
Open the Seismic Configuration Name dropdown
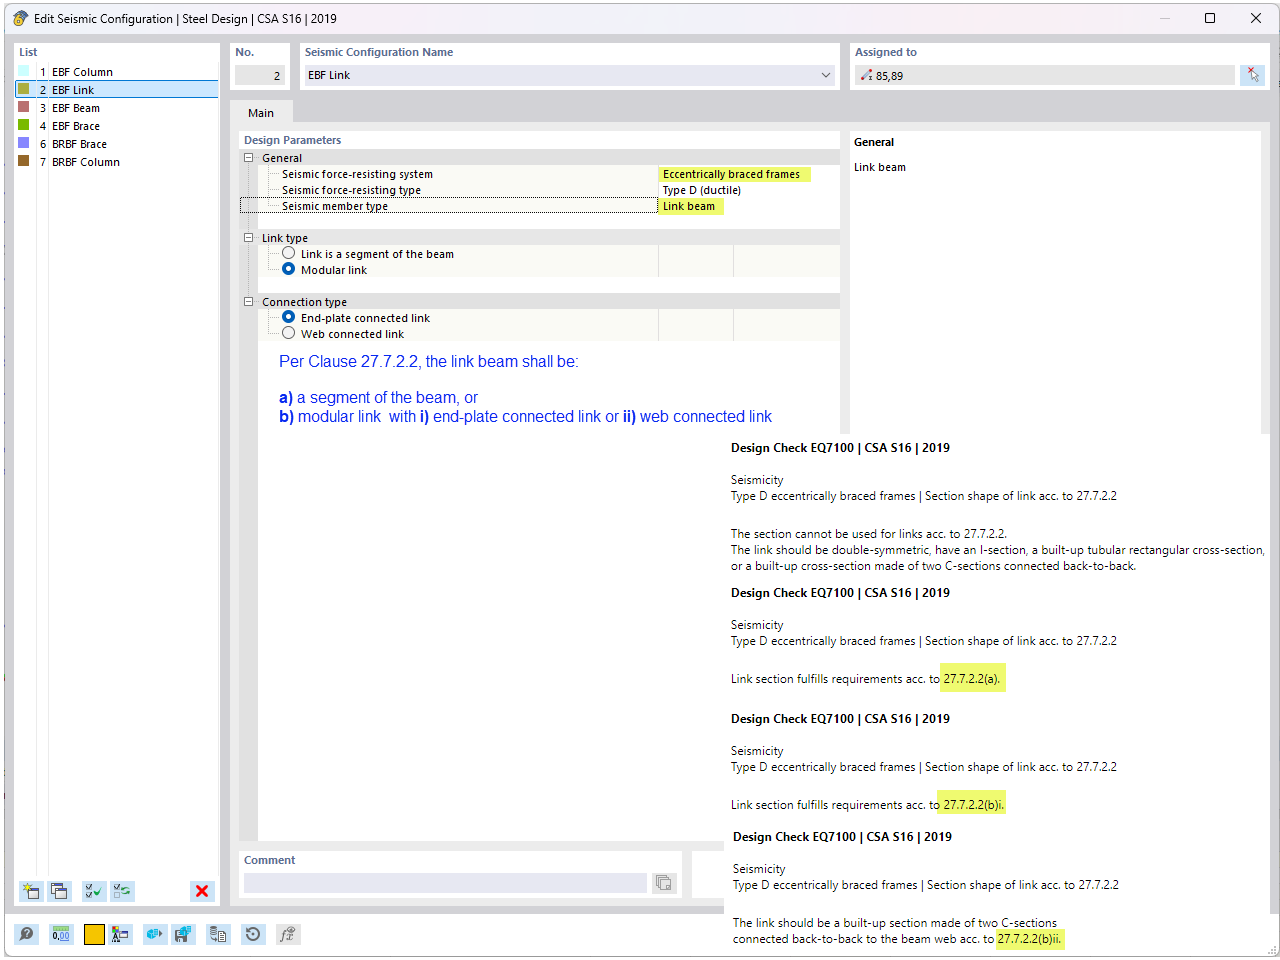(x=826, y=75)
